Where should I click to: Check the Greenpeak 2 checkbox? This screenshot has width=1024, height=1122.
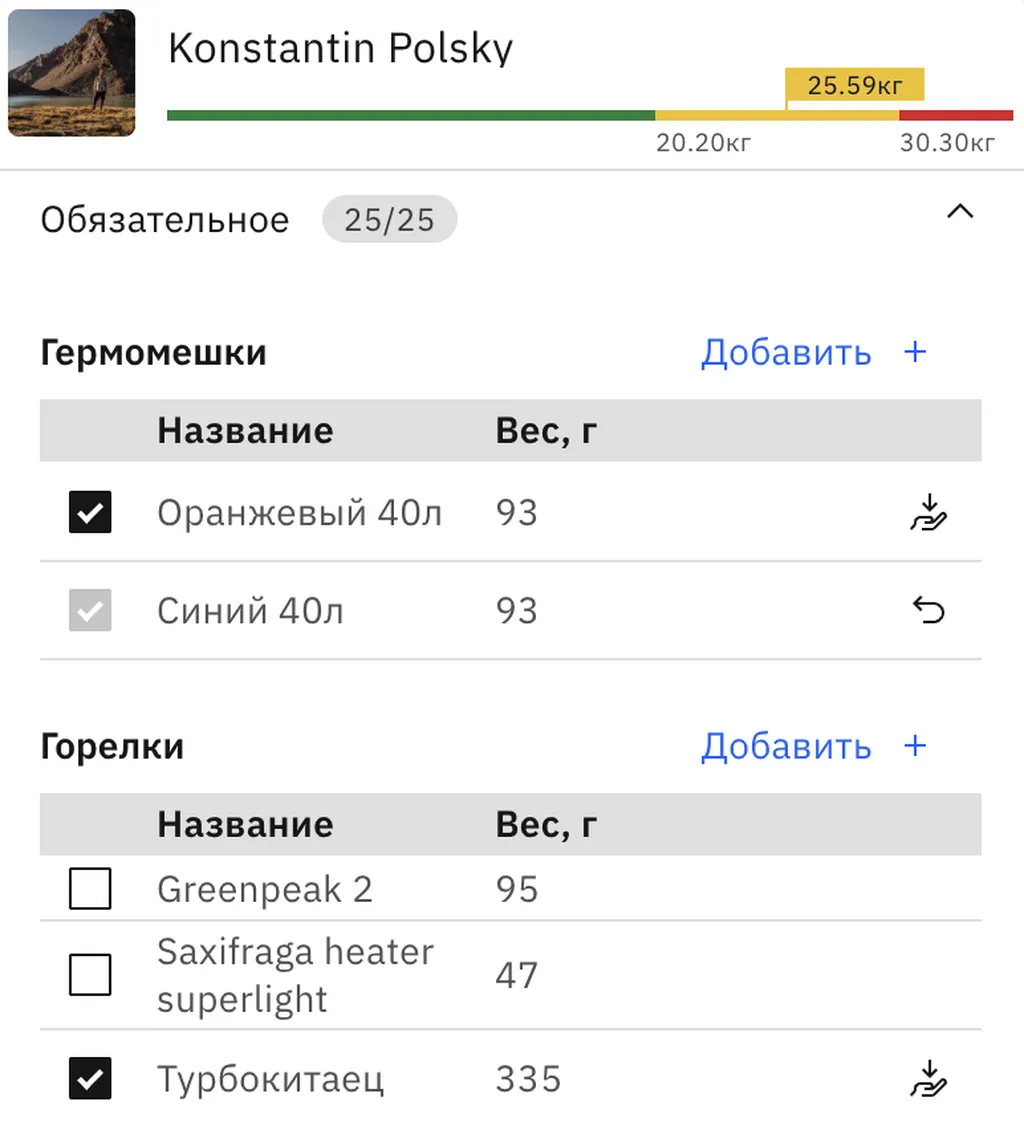[x=90, y=889]
